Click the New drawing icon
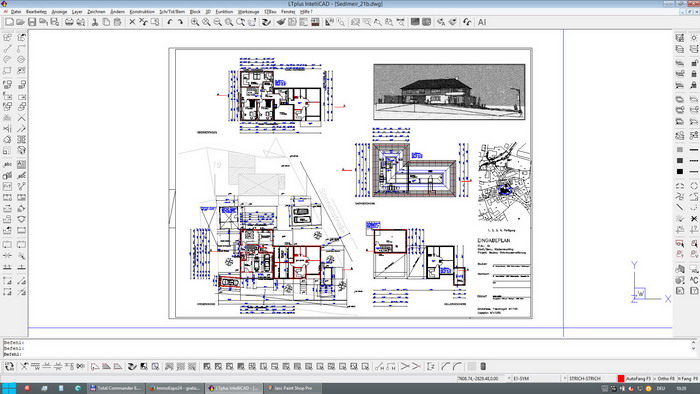The width and height of the screenshot is (700, 394). coord(9,22)
